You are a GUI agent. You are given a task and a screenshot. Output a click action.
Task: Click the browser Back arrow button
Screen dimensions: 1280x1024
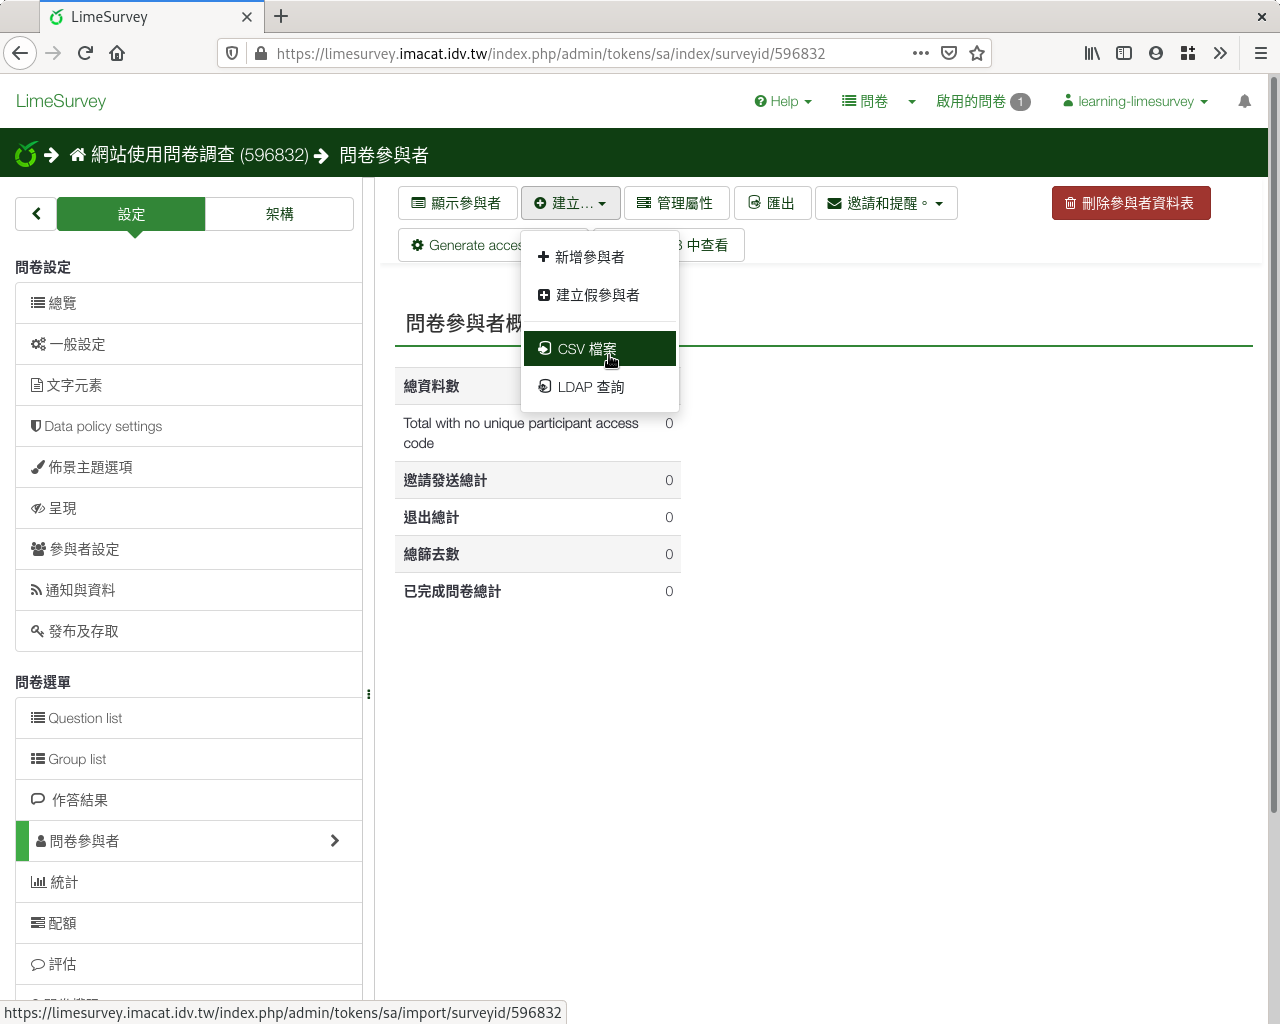[x=20, y=53]
